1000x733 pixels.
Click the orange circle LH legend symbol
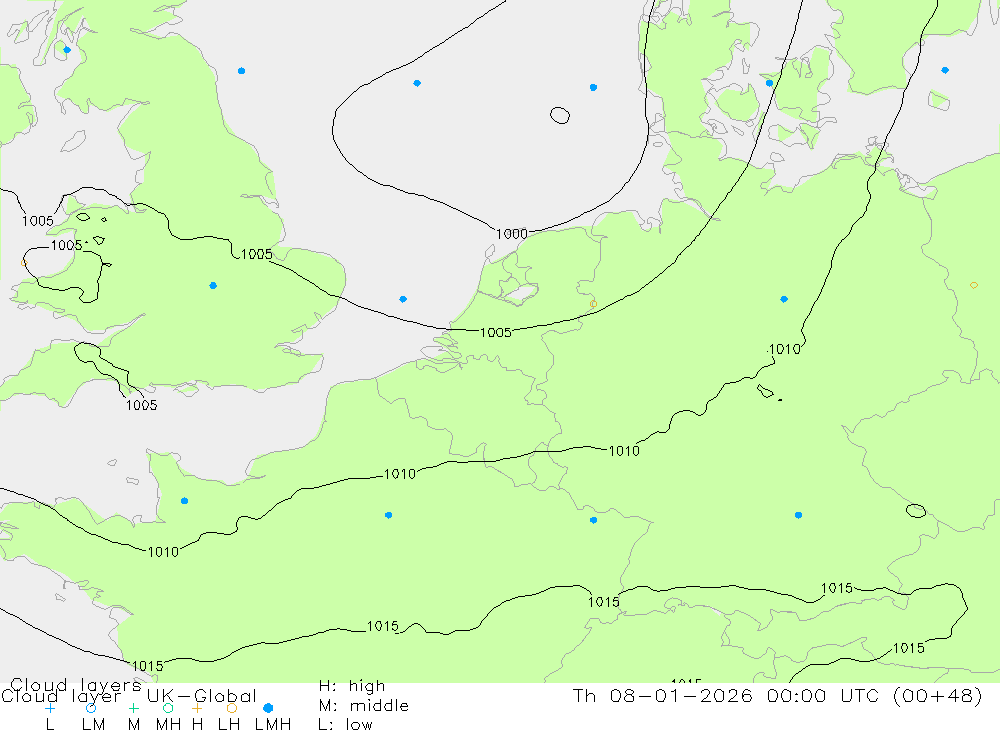pos(232,708)
